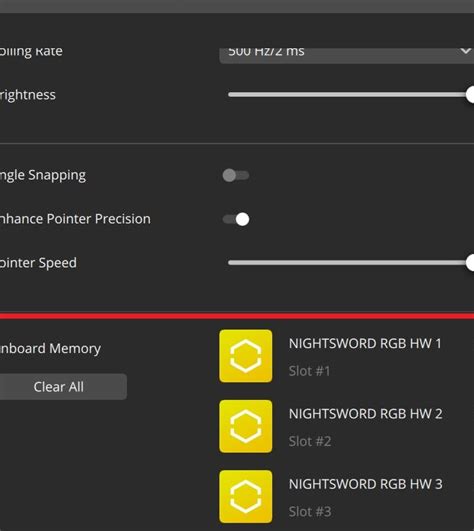Disable the Enhance Pointer Precision toggle
Viewport: 474px width, 531px height.
coord(236,219)
